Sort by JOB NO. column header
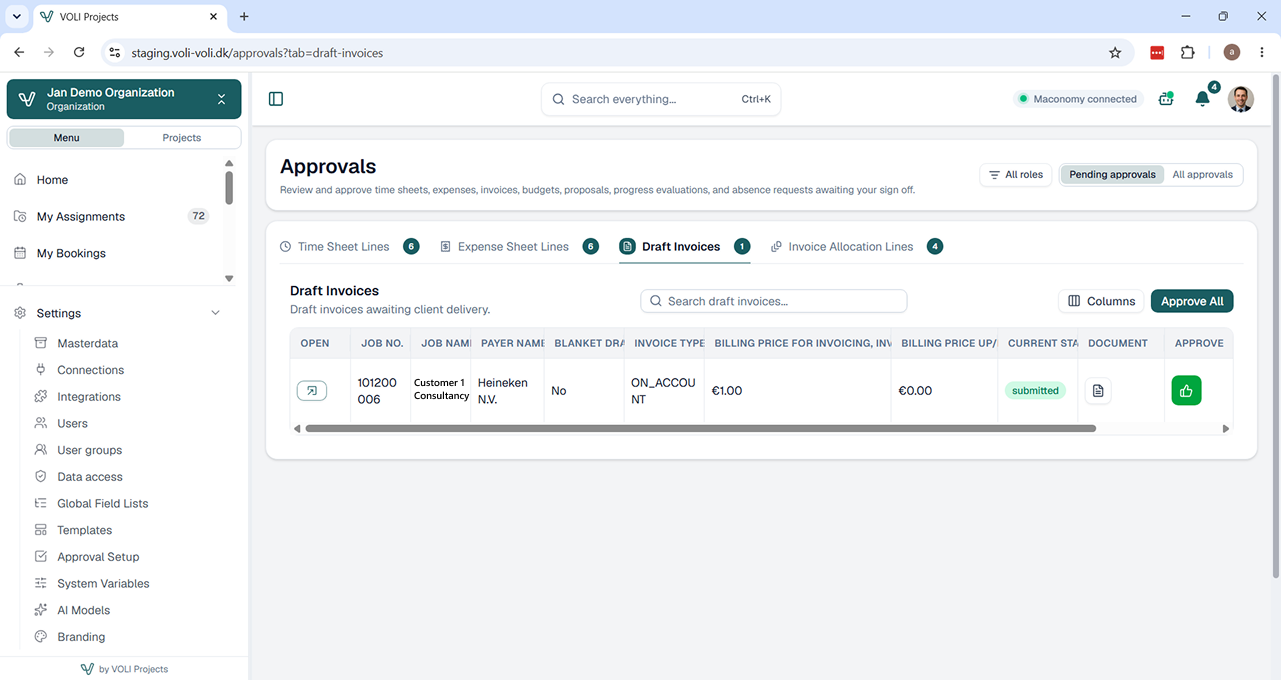 coord(381,343)
